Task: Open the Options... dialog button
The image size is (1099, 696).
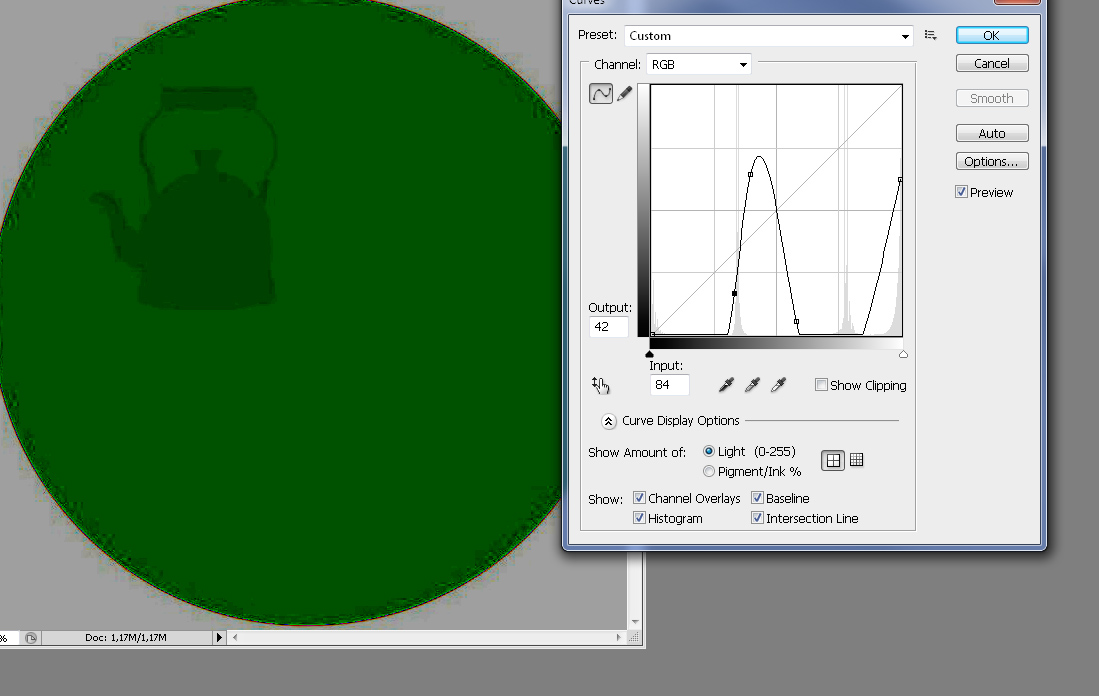Action: tap(992, 161)
